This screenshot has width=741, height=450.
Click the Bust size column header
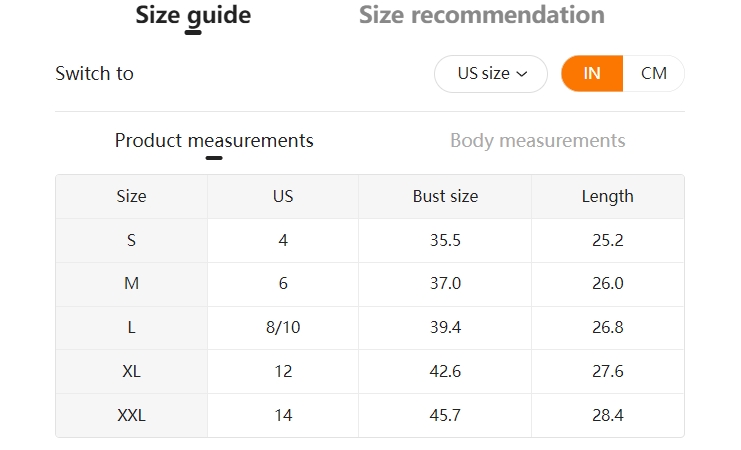[445, 197]
